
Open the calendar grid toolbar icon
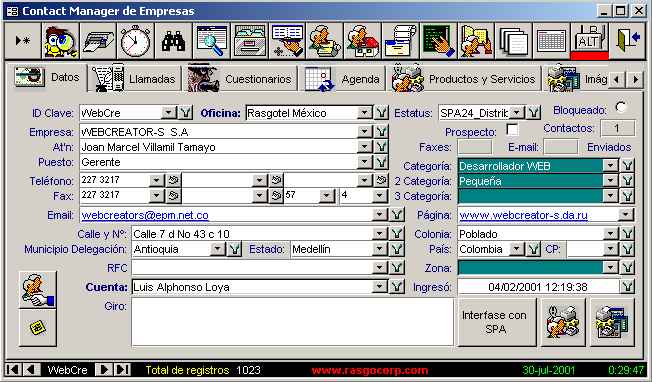pos(551,41)
